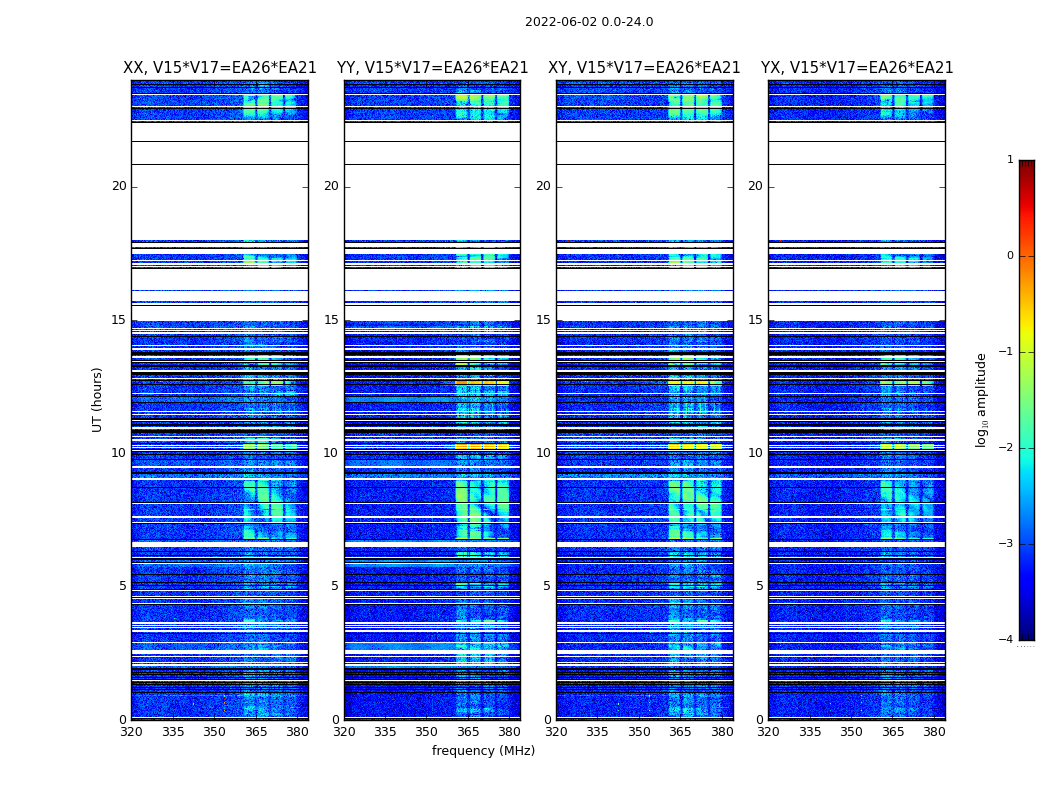Click the XX, V15*V17=EA26*EA21 panel title

click(x=220, y=68)
